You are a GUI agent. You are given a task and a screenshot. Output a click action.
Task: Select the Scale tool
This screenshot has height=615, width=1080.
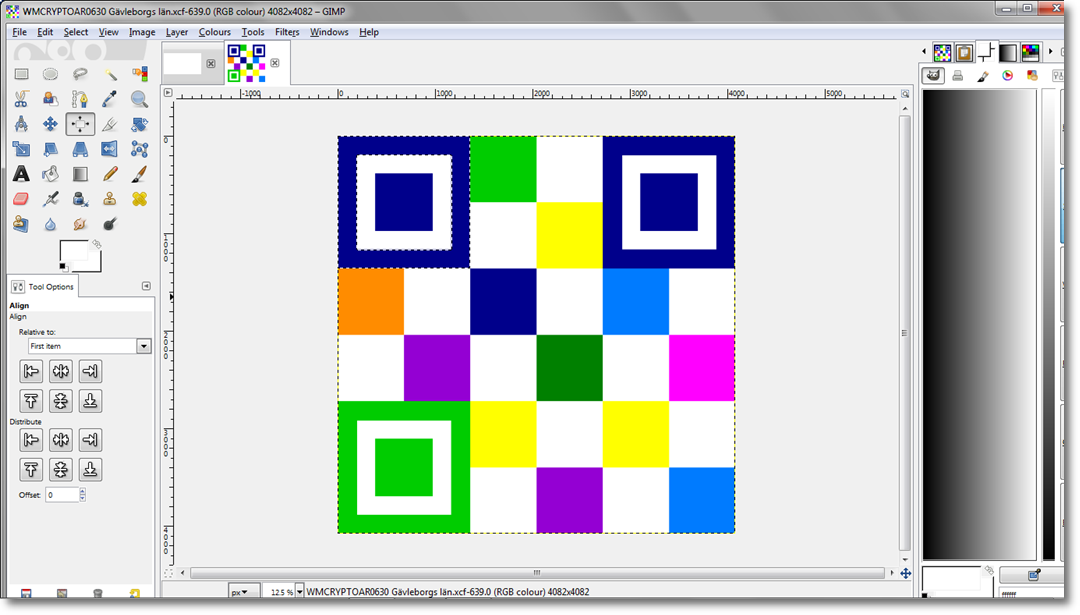pyautogui.click(x=21, y=149)
